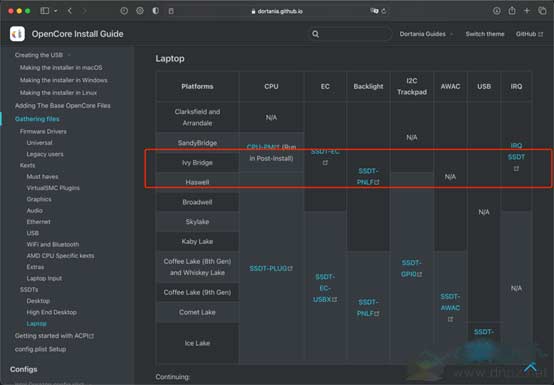Click the OpenCore guide logo icon
Viewport: 554px width, 385px height.
(x=17, y=34)
